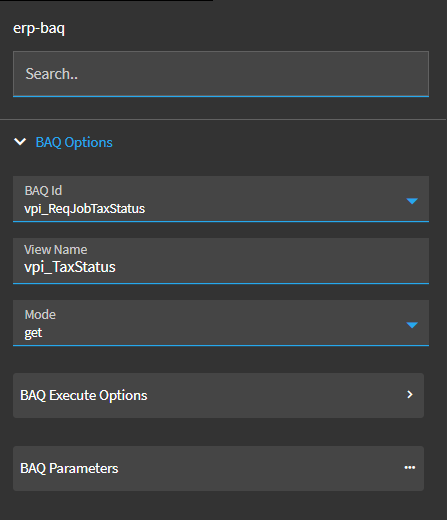Click the BAQ Options section heading
Viewport: 447px width, 520px height.
coord(74,142)
